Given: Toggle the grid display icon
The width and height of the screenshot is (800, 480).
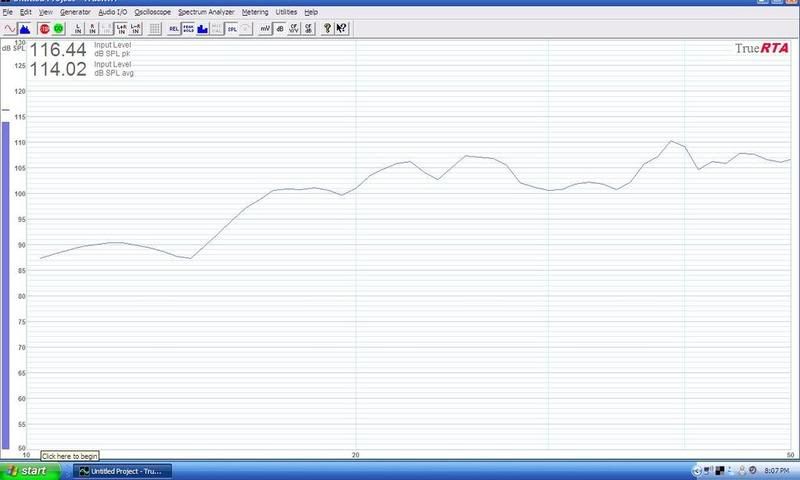Looking at the screenshot, I should pyautogui.click(x=154, y=29).
